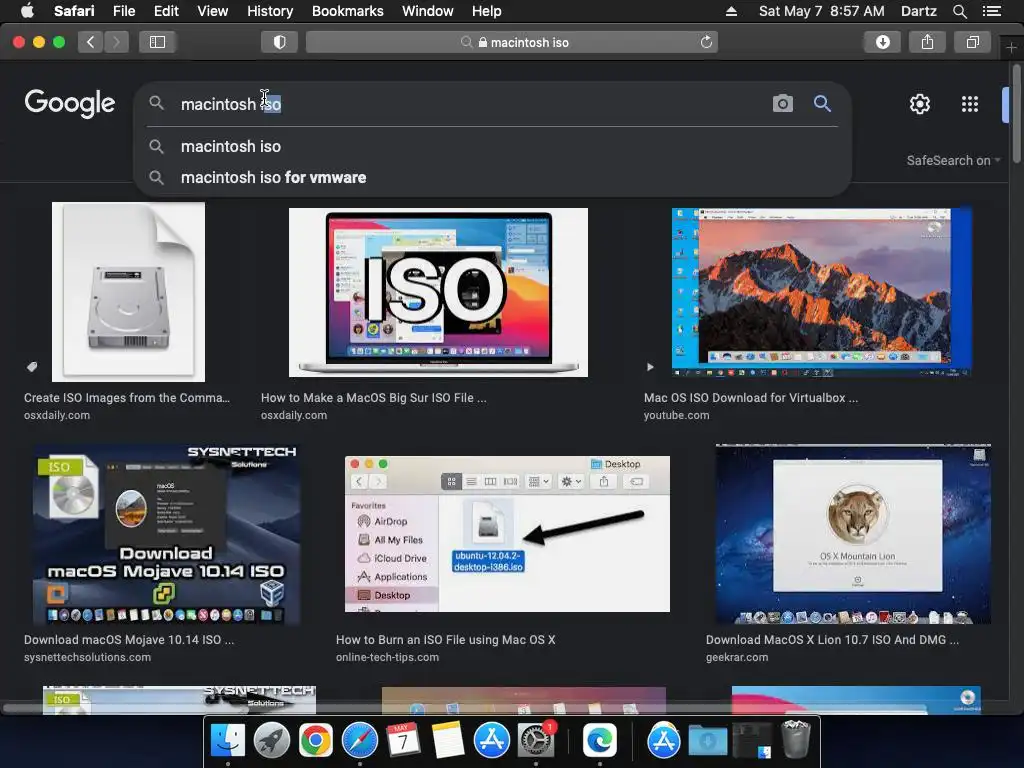Image resolution: width=1024 pixels, height=768 pixels.
Task: Open the Apple menu
Action: click(x=27, y=11)
